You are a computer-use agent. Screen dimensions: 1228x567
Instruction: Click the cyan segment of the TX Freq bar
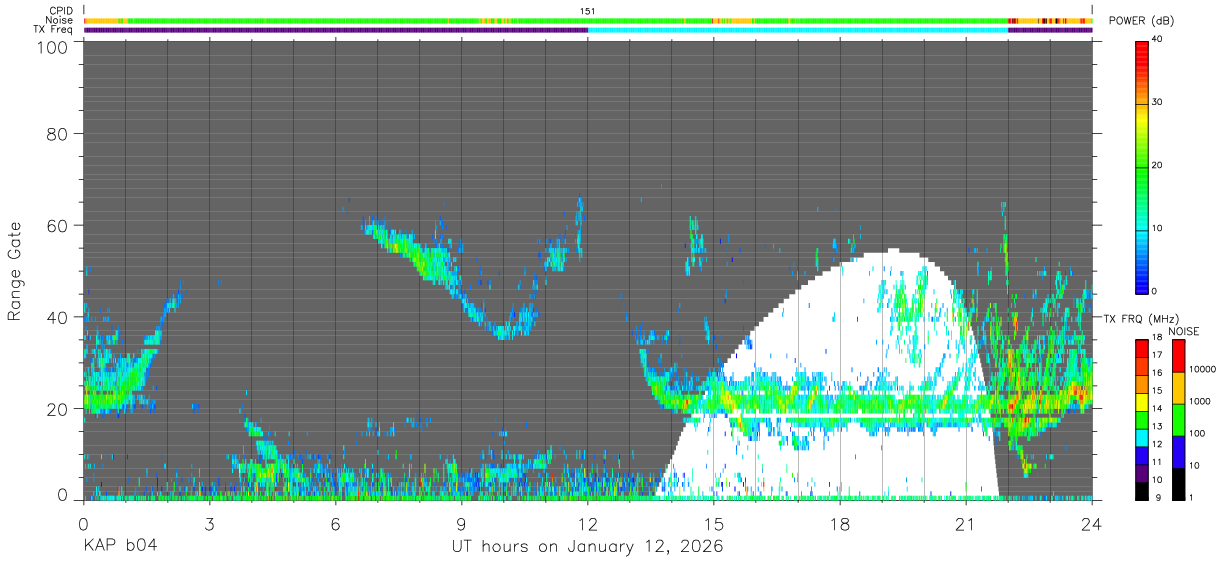click(798, 30)
